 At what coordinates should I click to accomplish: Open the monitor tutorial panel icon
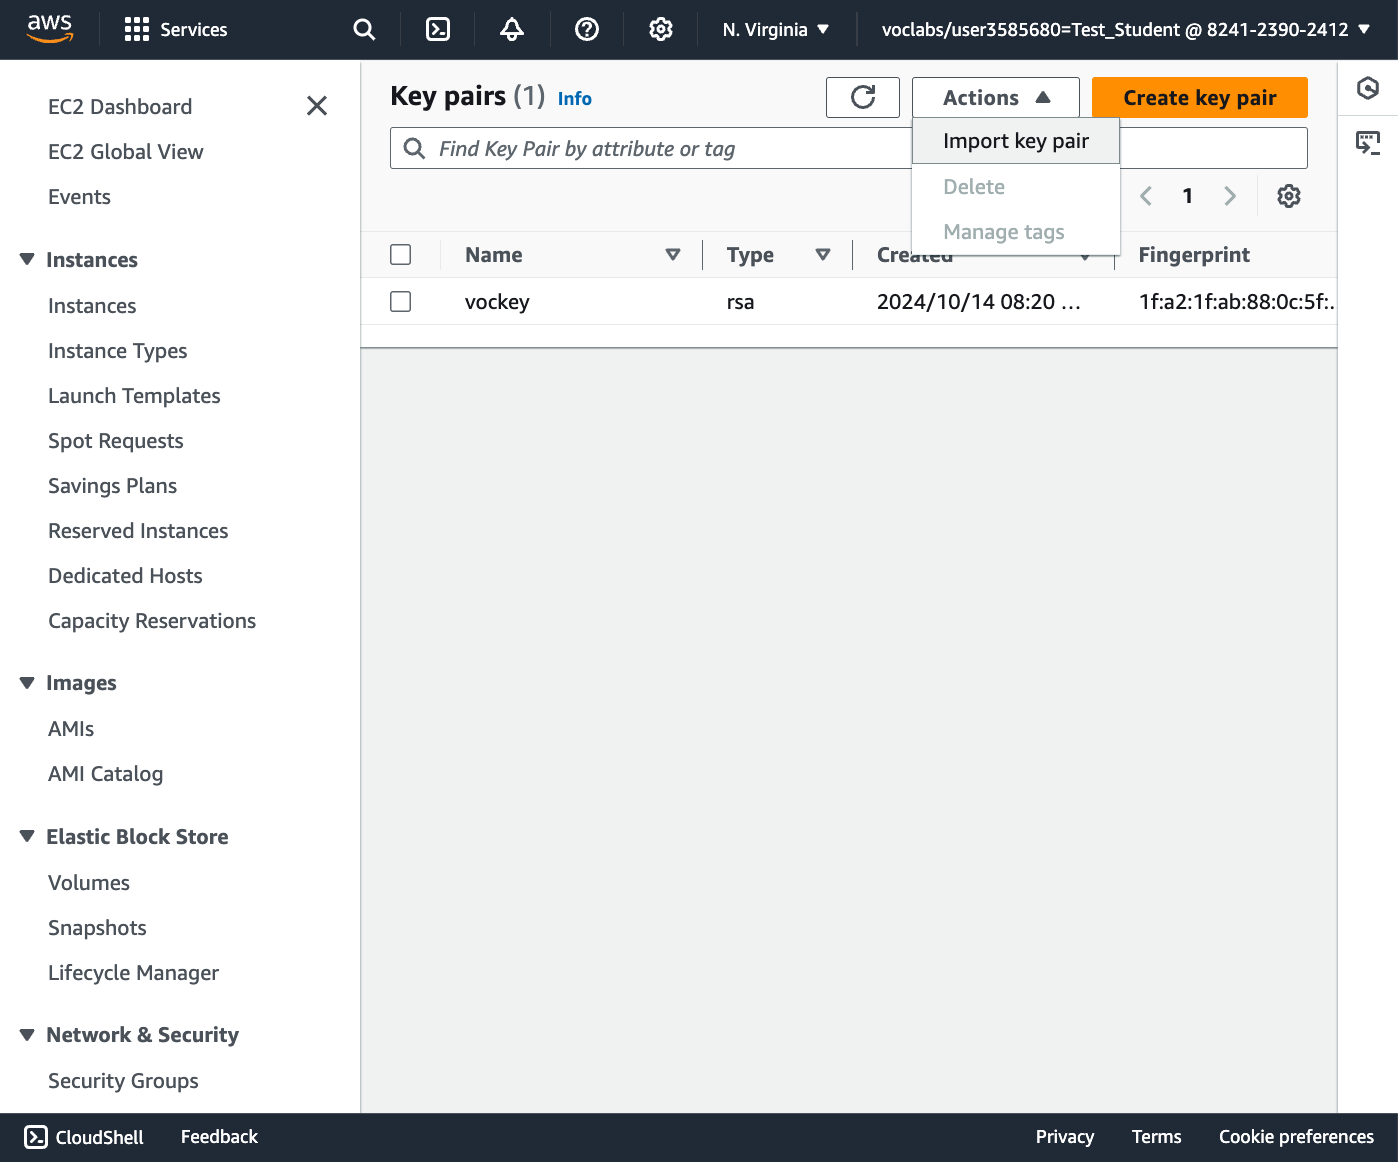coord(1368,143)
